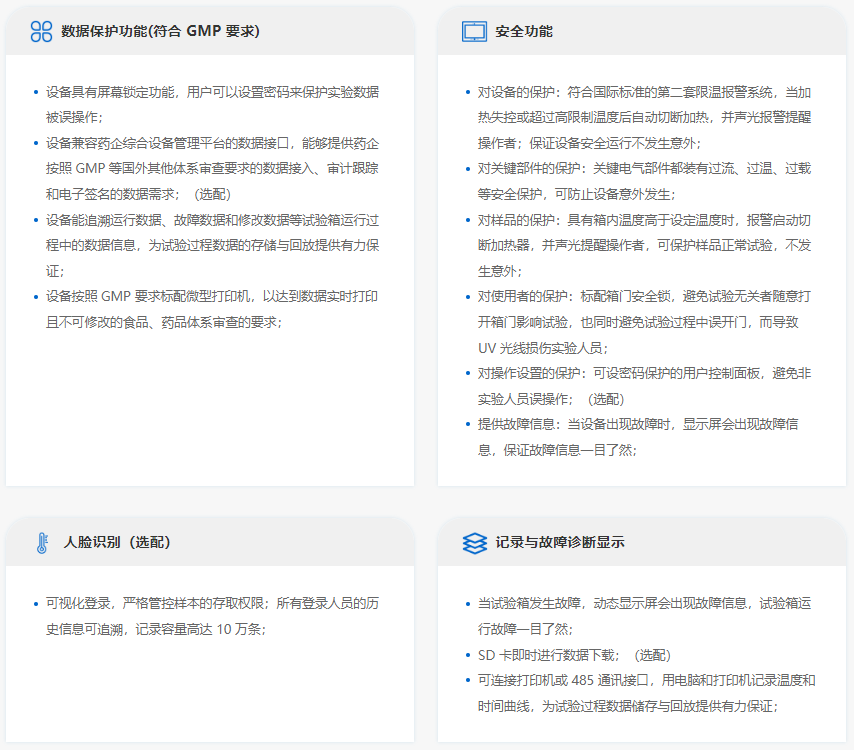Click the four-circles icon beside 数据保护功能
854x750 pixels.
pyautogui.click(x=41, y=31)
